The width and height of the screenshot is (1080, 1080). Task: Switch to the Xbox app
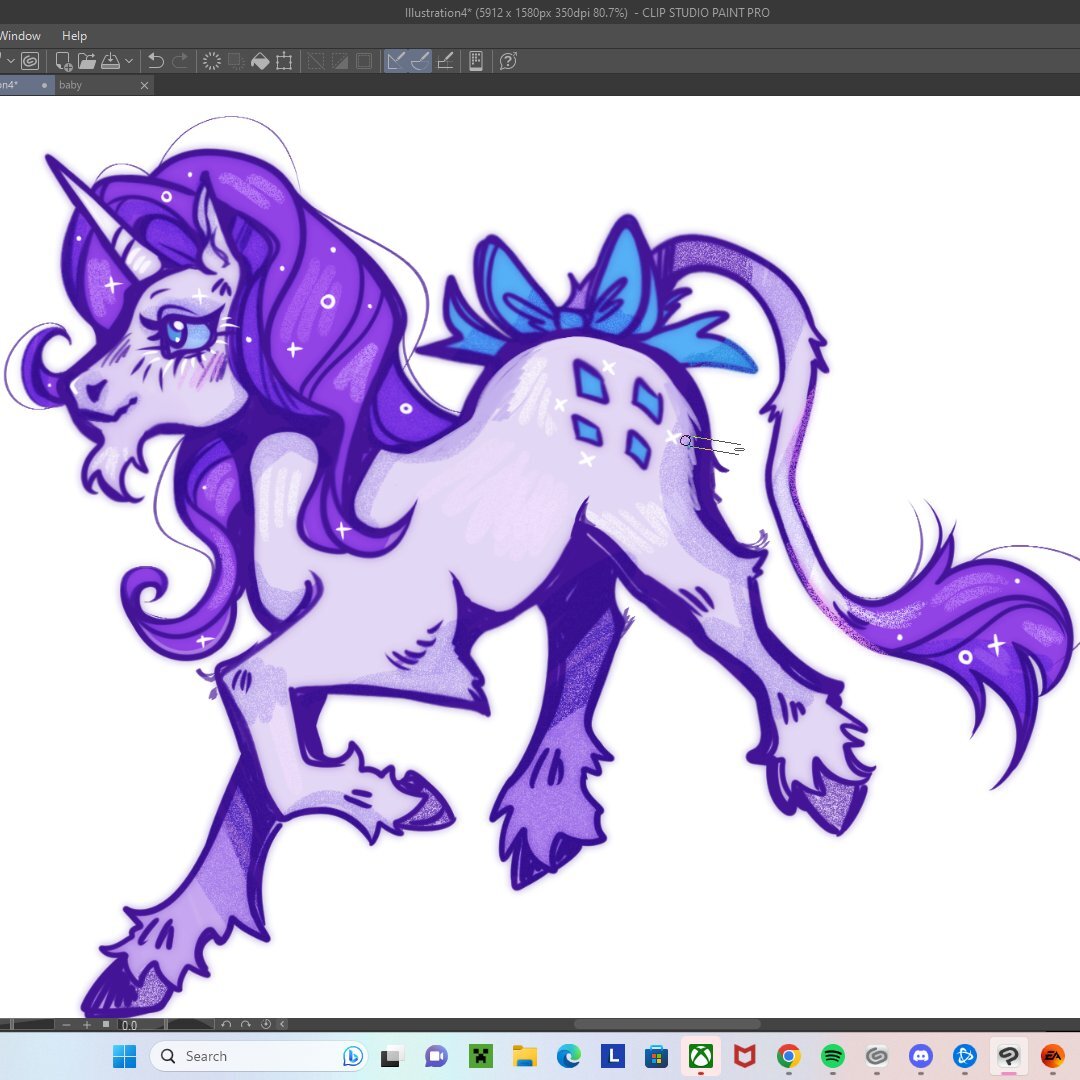[x=700, y=1056]
